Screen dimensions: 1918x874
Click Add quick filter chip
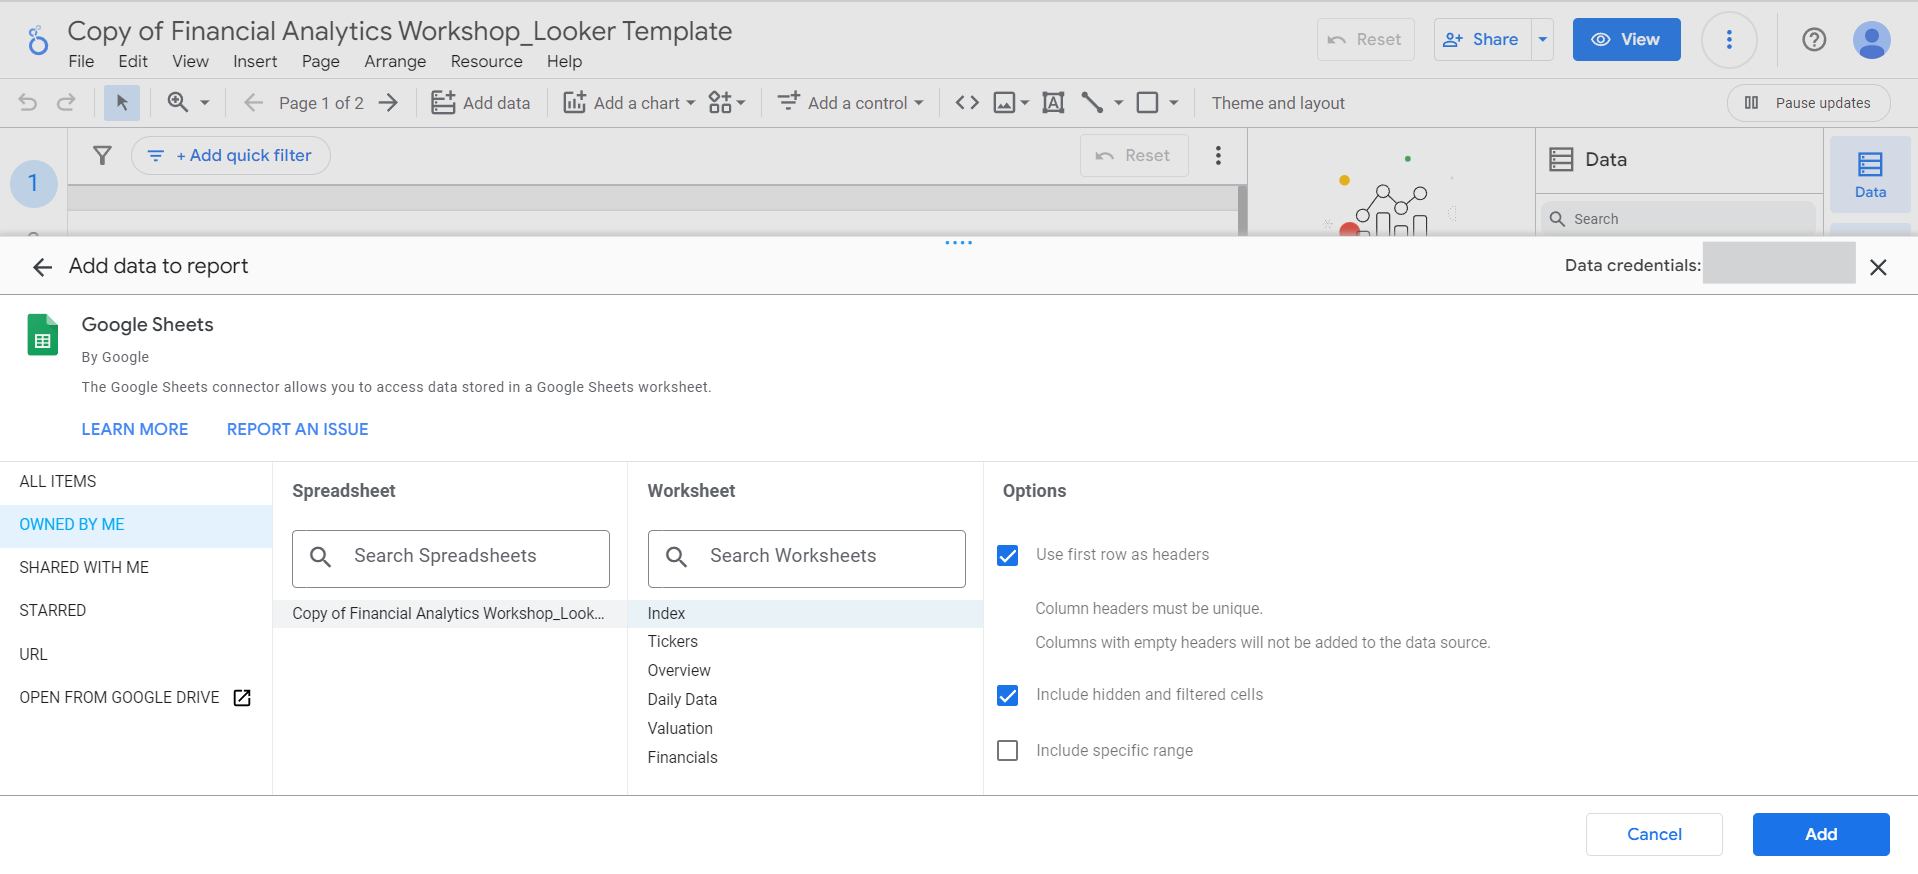[231, 155]
